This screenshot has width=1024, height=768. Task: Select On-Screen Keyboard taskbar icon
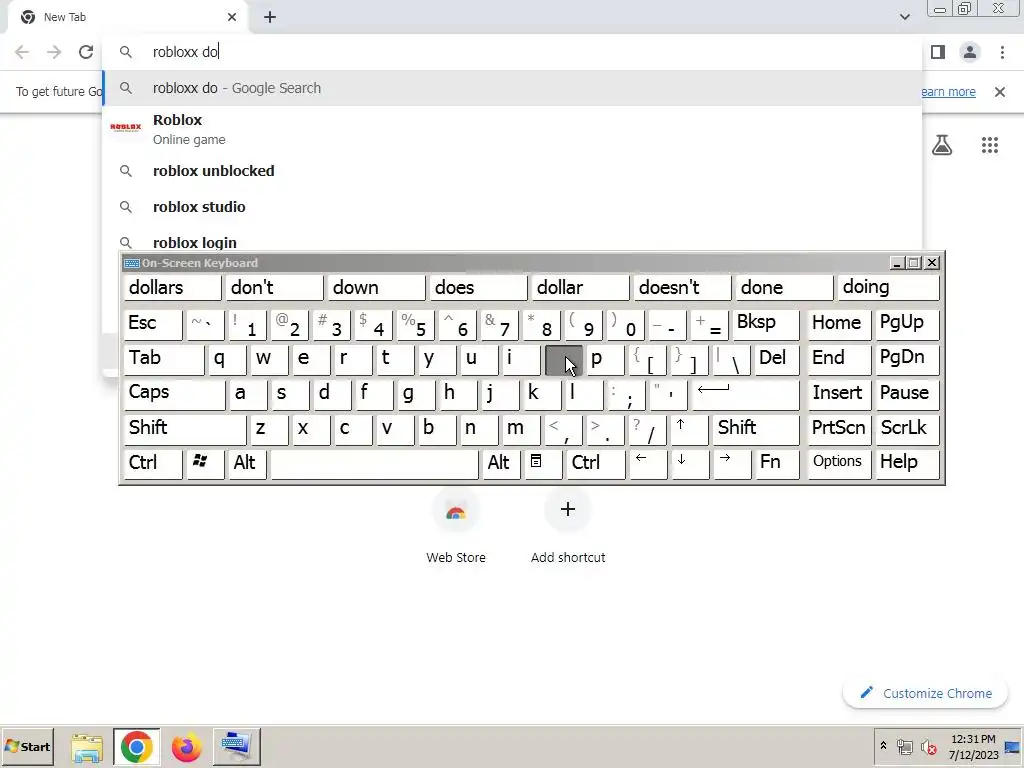pos(236,746)
